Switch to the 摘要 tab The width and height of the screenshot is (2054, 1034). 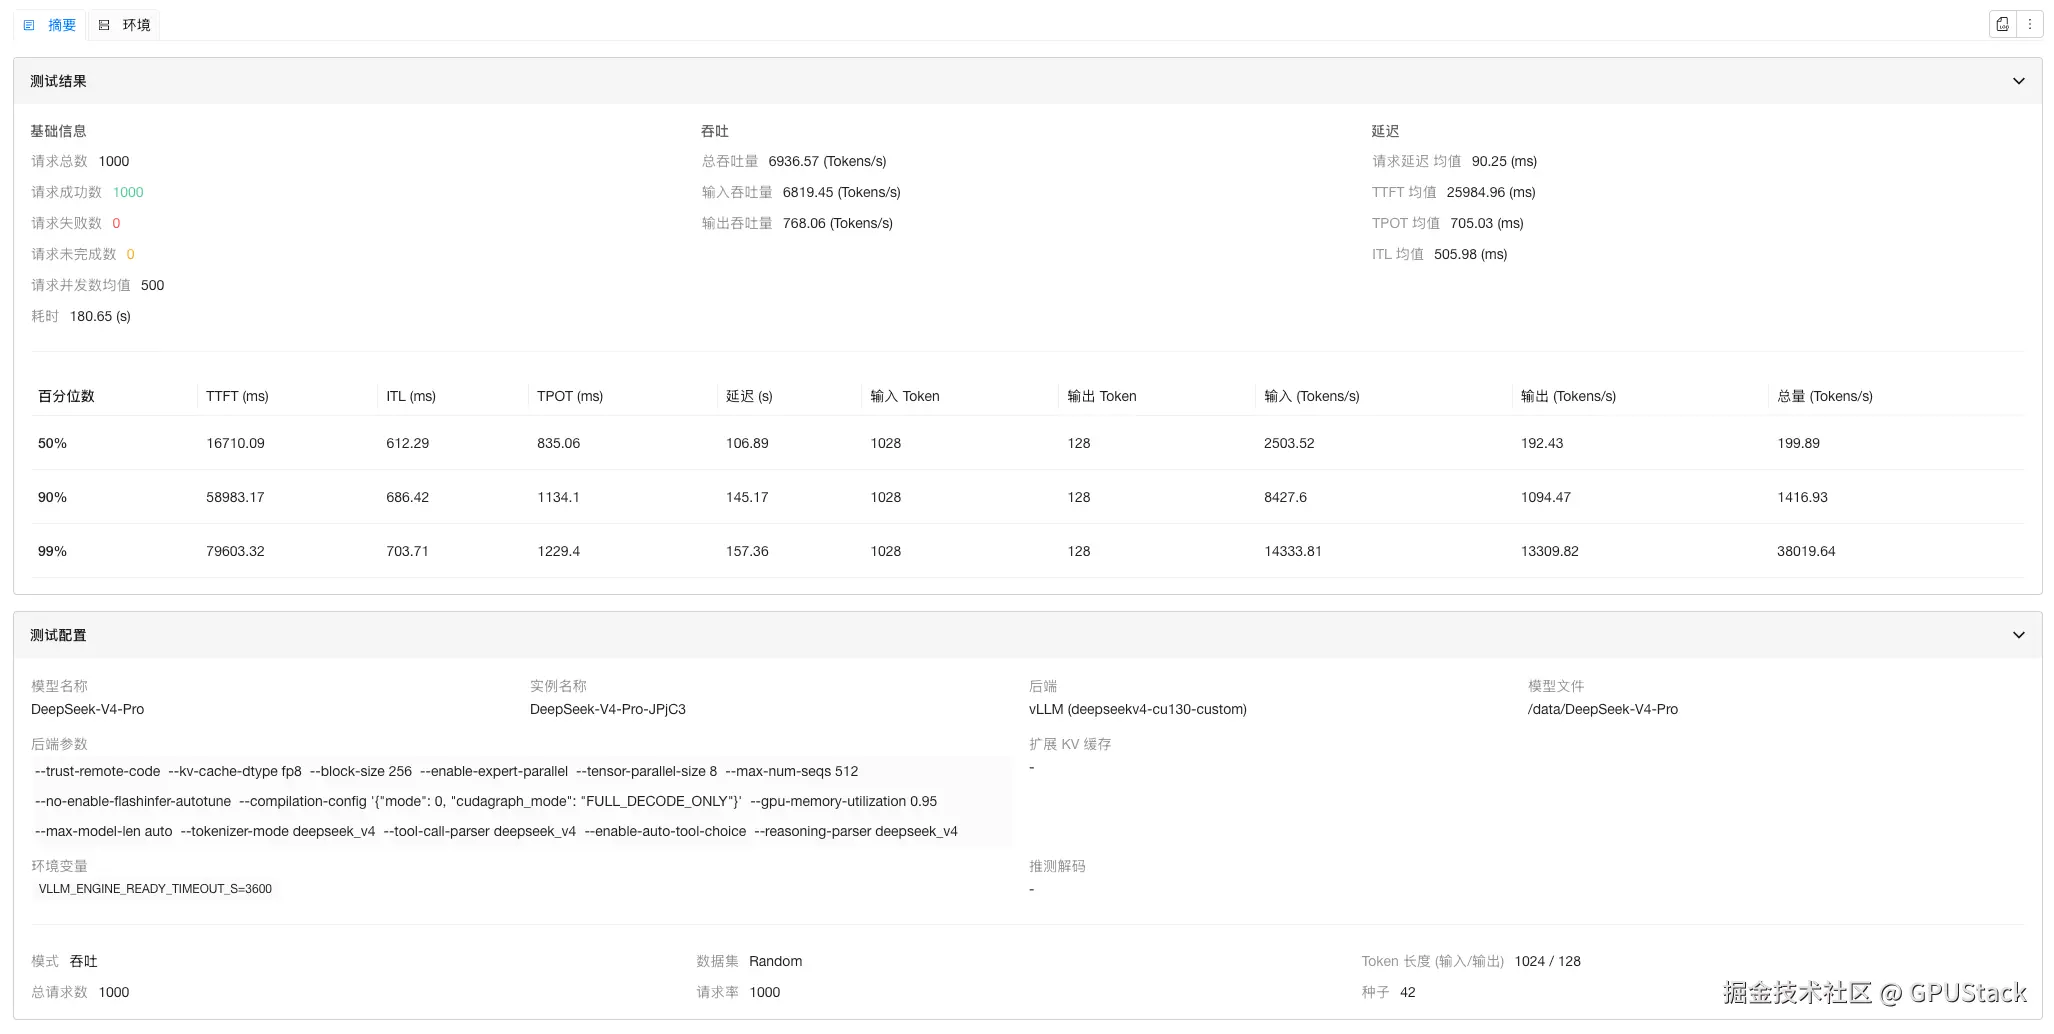[x=50, y=25]
